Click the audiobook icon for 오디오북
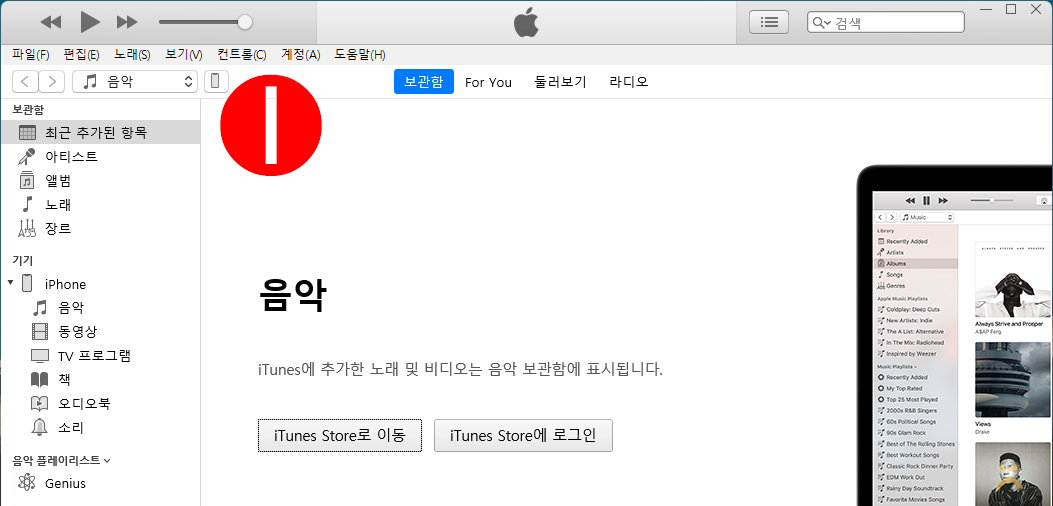Viewport: 1053px width, 506px height. click(40, 403)
